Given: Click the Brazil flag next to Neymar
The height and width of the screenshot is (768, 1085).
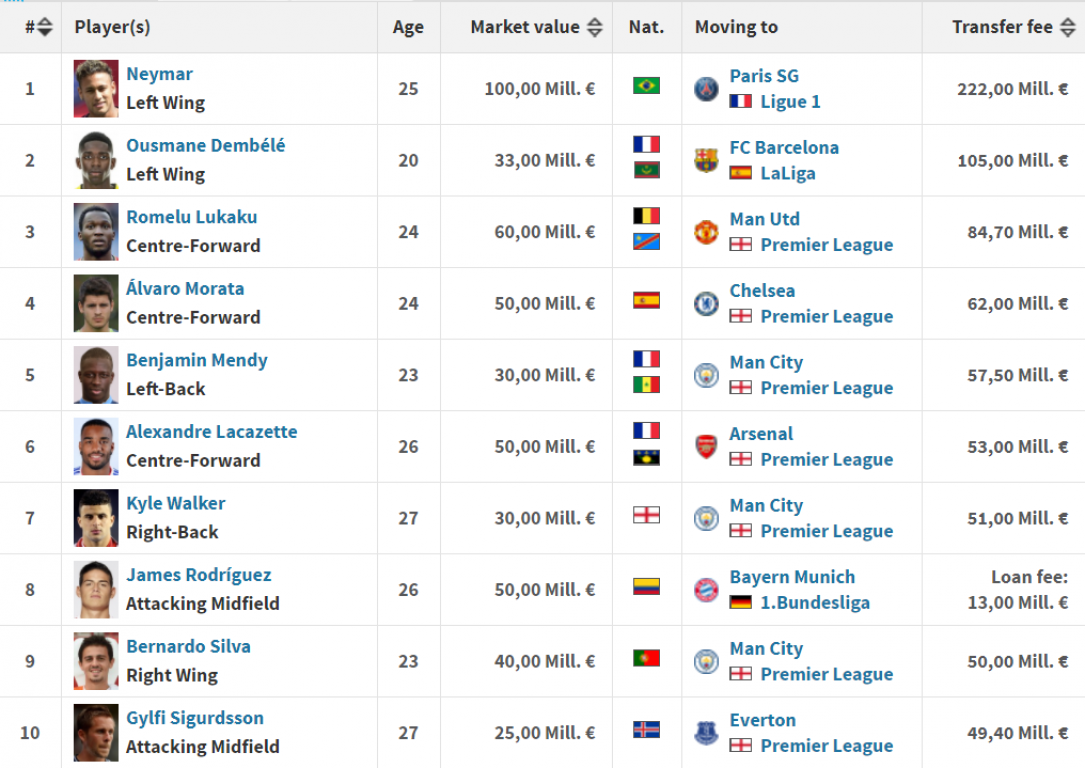Looking at the screenshot, I should click(646, 86).
